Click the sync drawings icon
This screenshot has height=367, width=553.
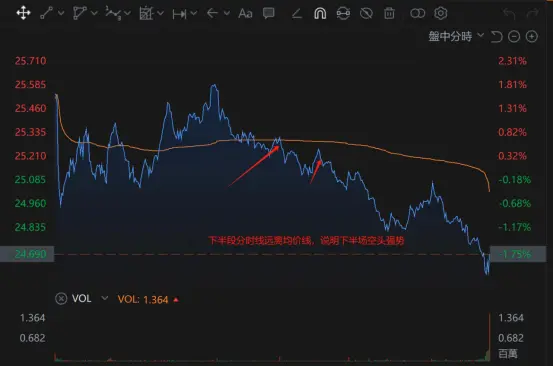(343, 13)
